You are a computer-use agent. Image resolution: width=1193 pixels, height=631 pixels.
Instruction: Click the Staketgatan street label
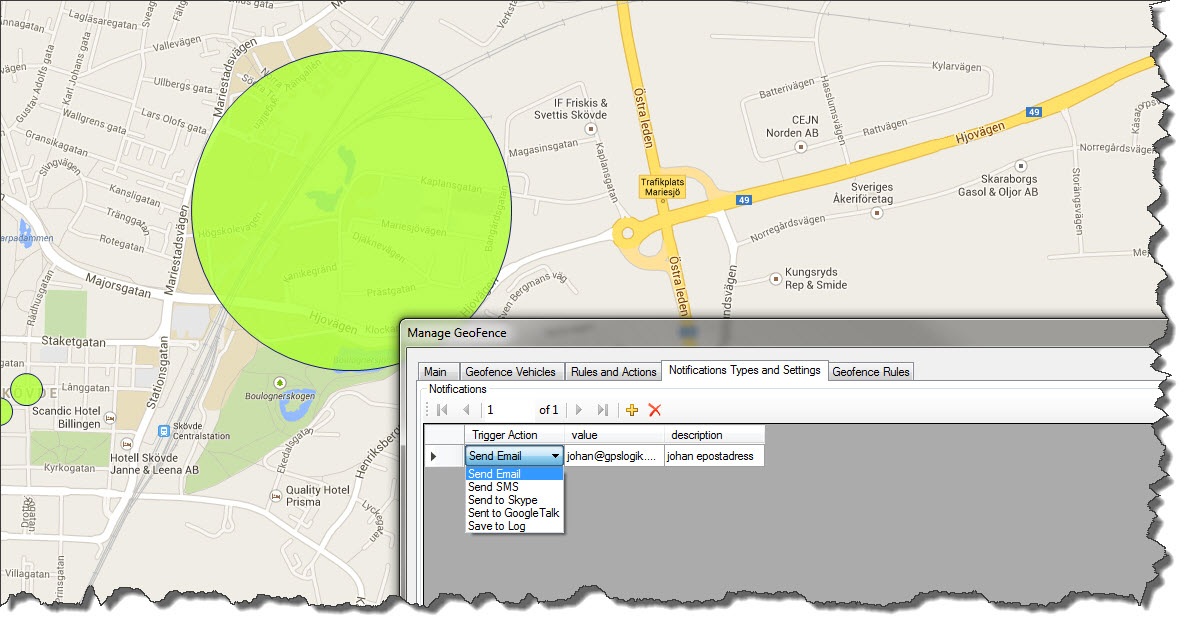click(x=74, y=342)
